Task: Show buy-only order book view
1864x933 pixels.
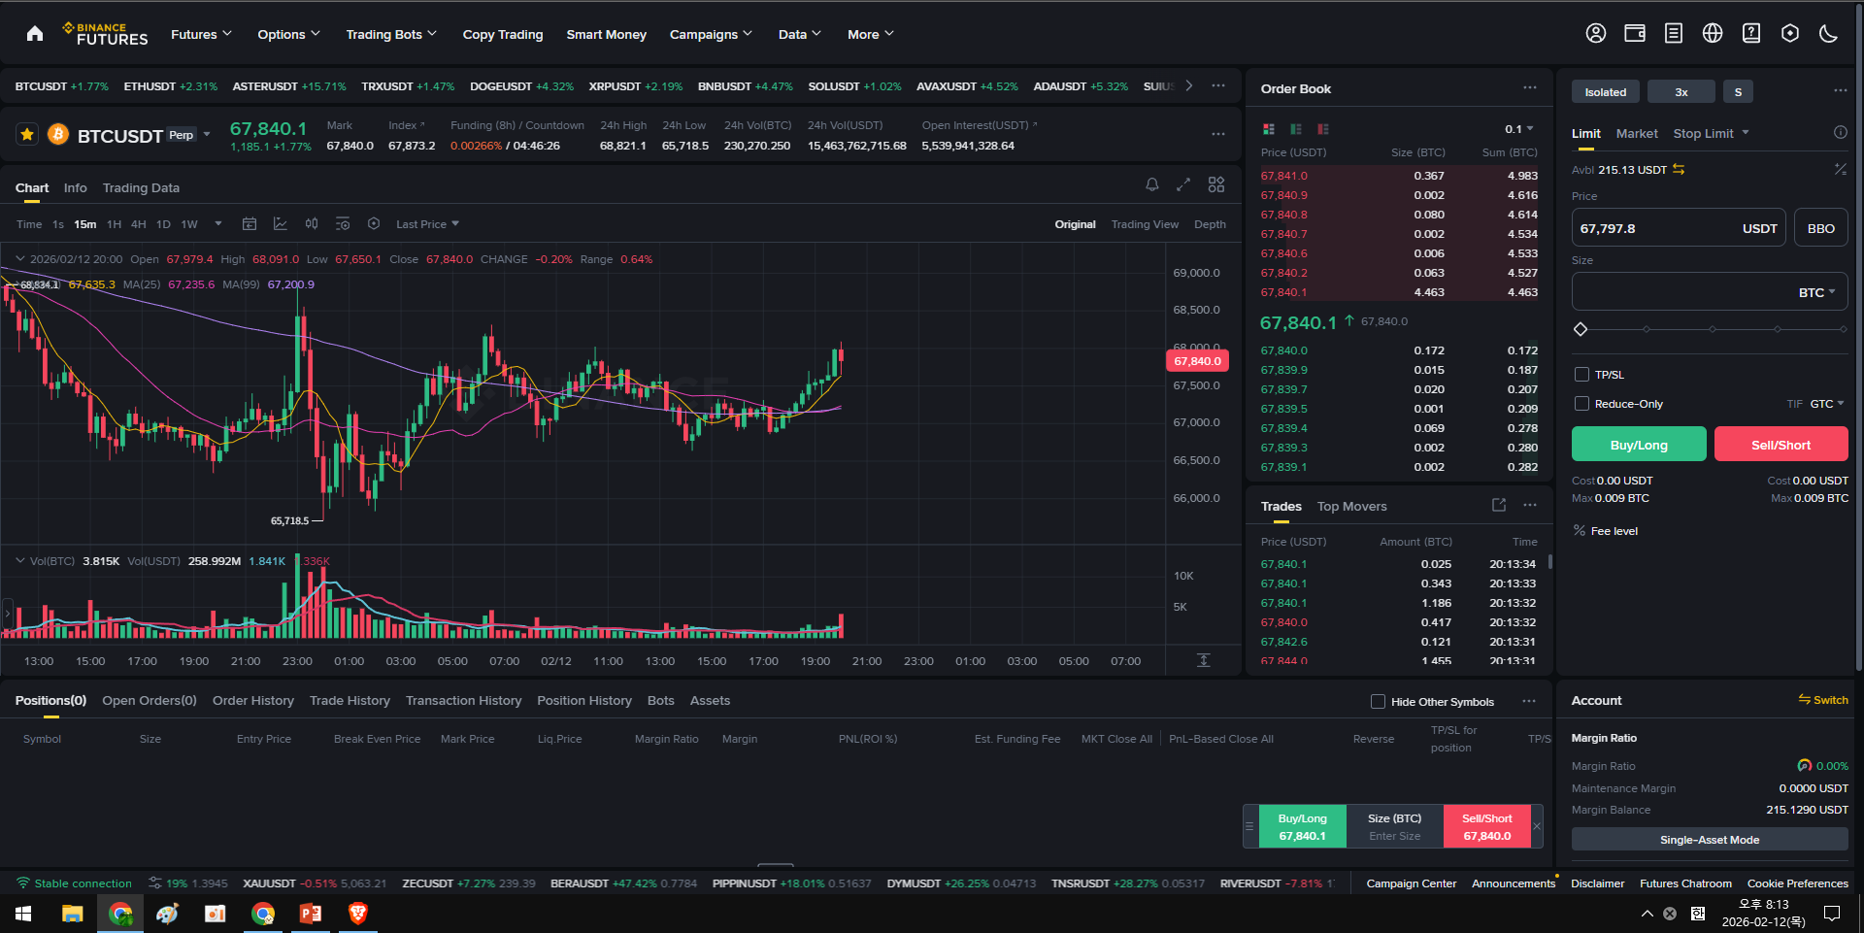Action: point(1296,129)
